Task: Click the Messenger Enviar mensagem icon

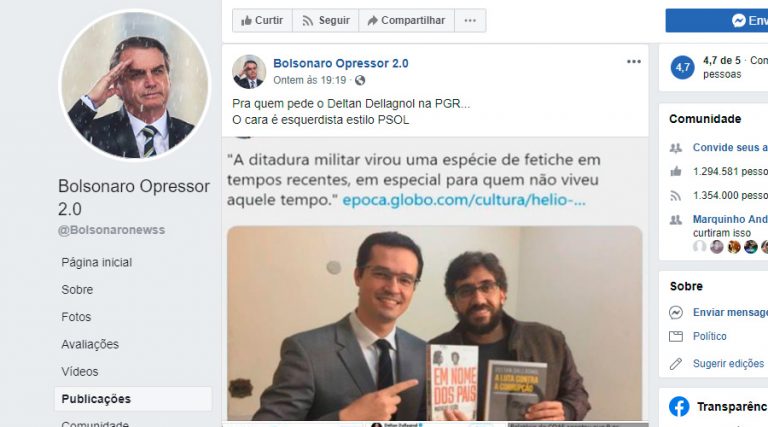Action: pyautogui.click(x=676, y=312)
